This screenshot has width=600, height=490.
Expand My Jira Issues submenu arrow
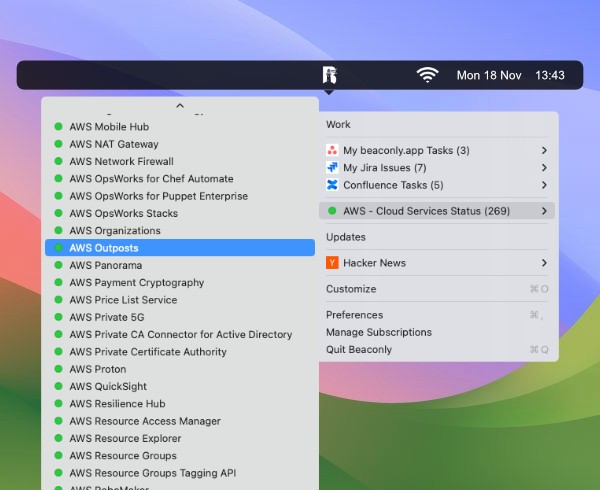[x=544, y=168]
